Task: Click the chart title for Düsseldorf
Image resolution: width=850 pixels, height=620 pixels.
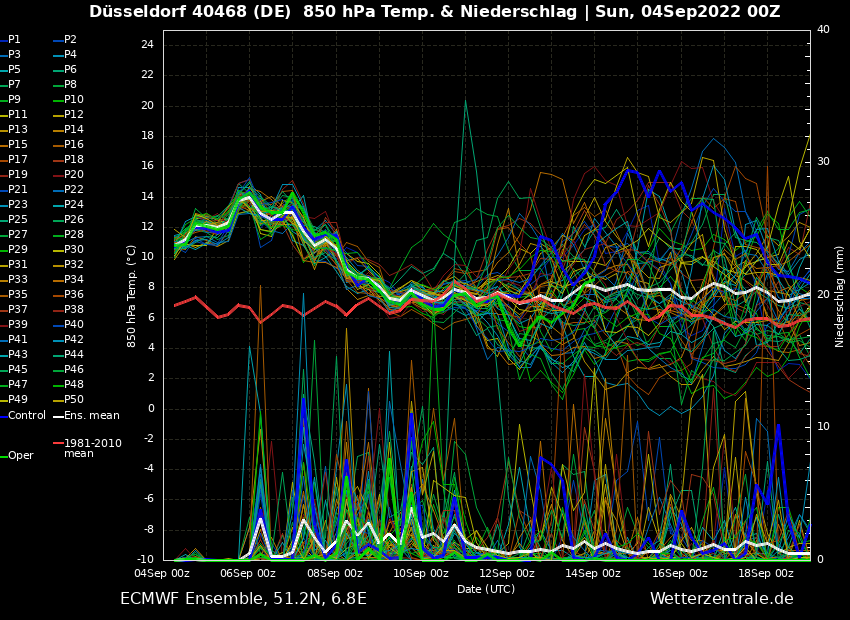Action: tap(434, 12)
